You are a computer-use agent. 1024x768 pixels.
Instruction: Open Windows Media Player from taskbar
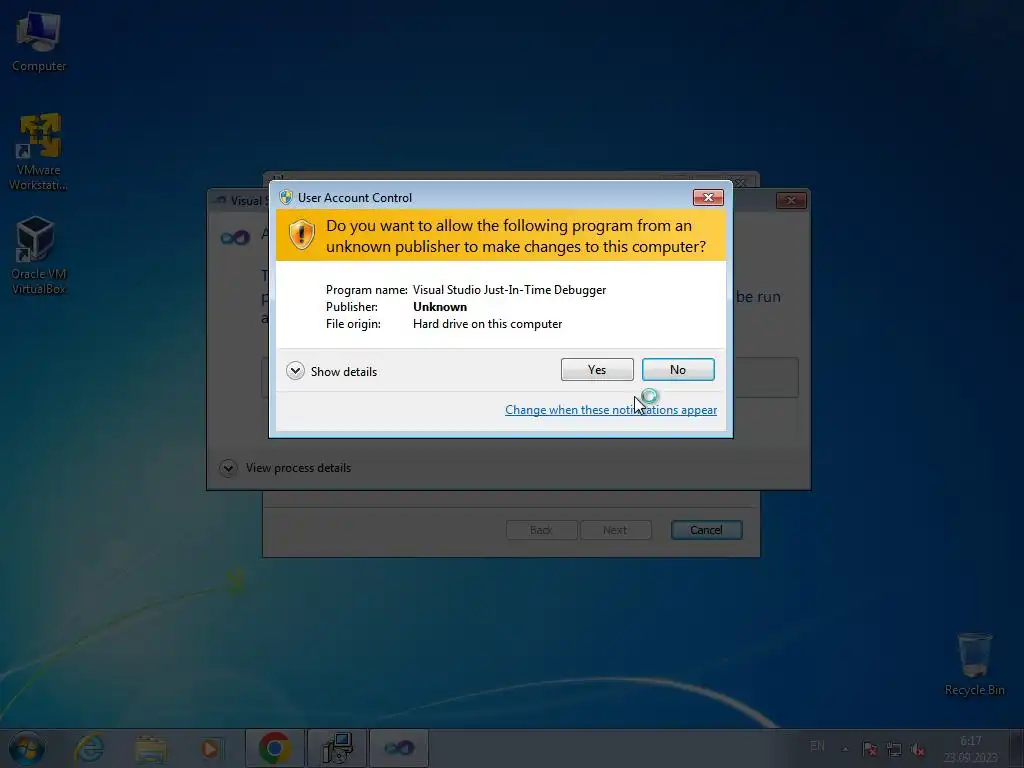pos(210,748)
